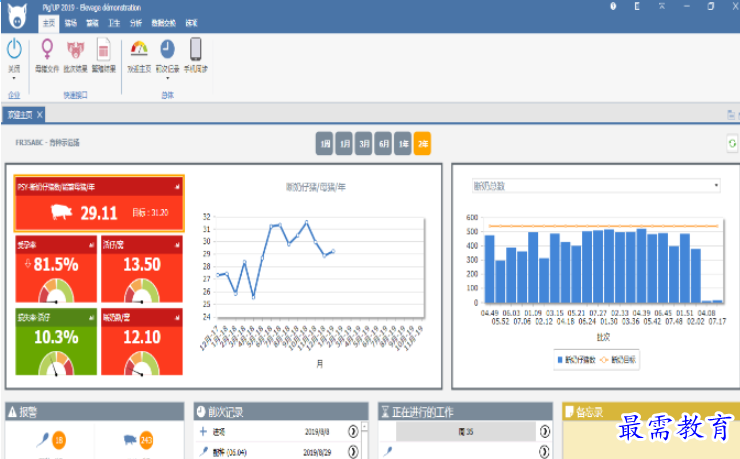740x459 pixels.
Task: Select the 3月 period button
Action: (364, 143)
